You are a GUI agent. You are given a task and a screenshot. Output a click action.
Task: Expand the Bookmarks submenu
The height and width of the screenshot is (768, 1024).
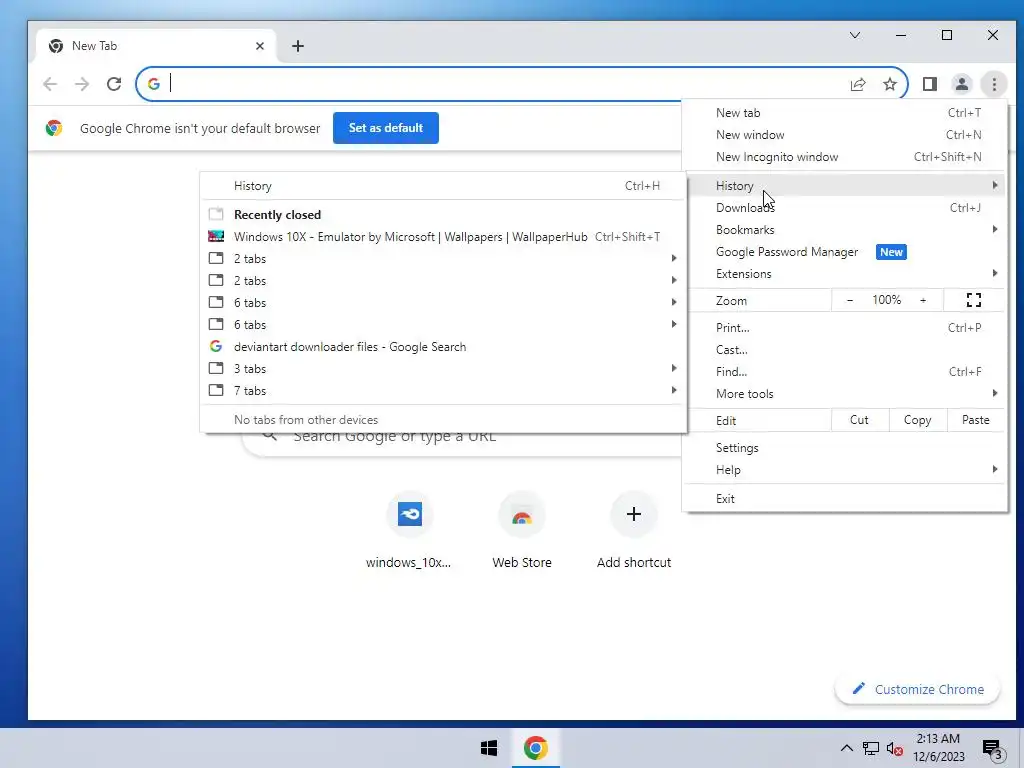[844, 230]
